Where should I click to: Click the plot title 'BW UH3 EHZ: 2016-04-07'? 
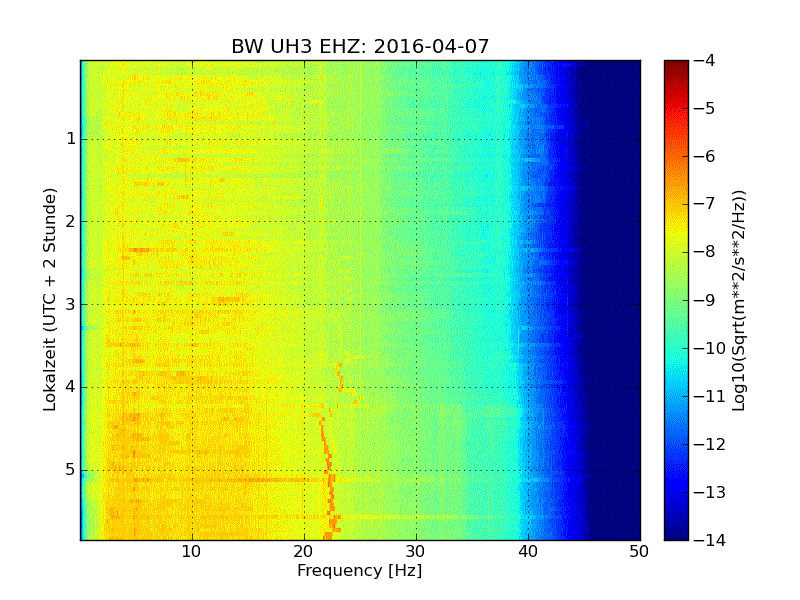360,46
